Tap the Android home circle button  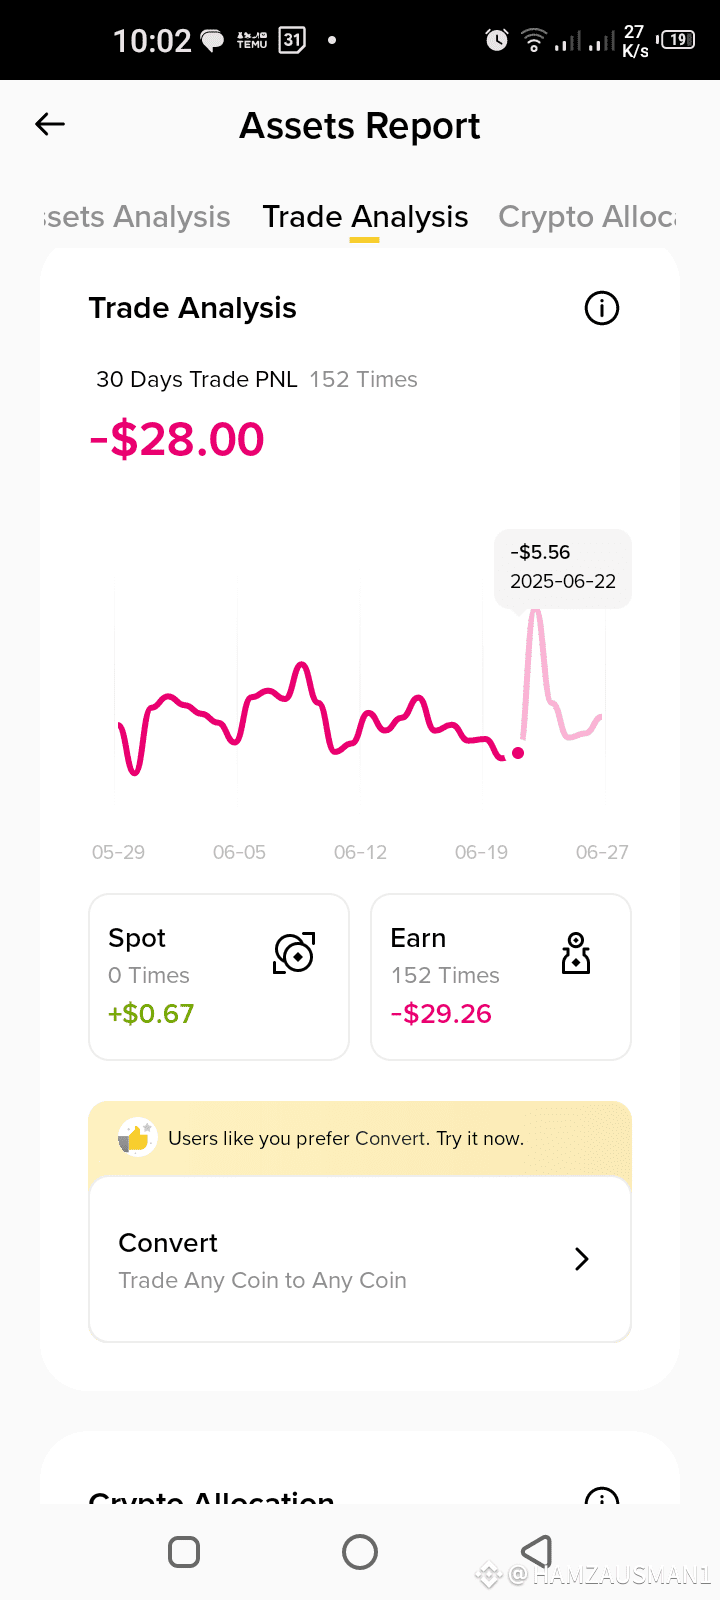360,1552
